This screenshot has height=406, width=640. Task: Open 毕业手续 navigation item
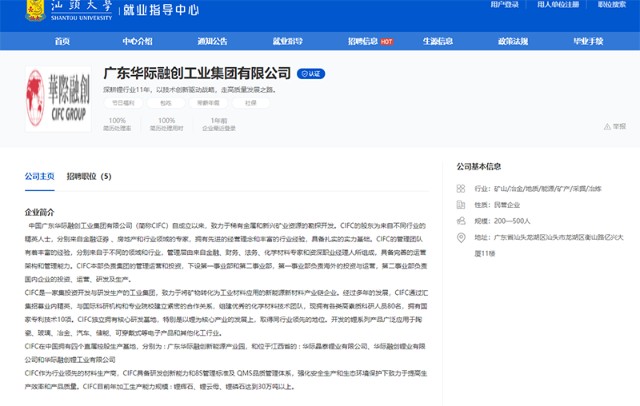(x=588, y=41)
